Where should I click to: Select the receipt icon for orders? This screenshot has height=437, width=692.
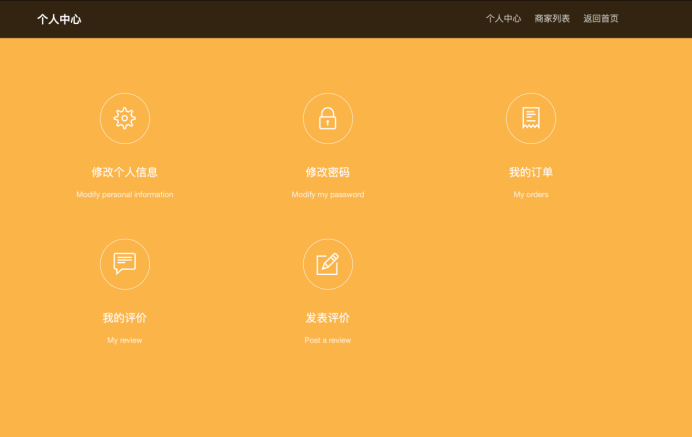coord(531,118)
